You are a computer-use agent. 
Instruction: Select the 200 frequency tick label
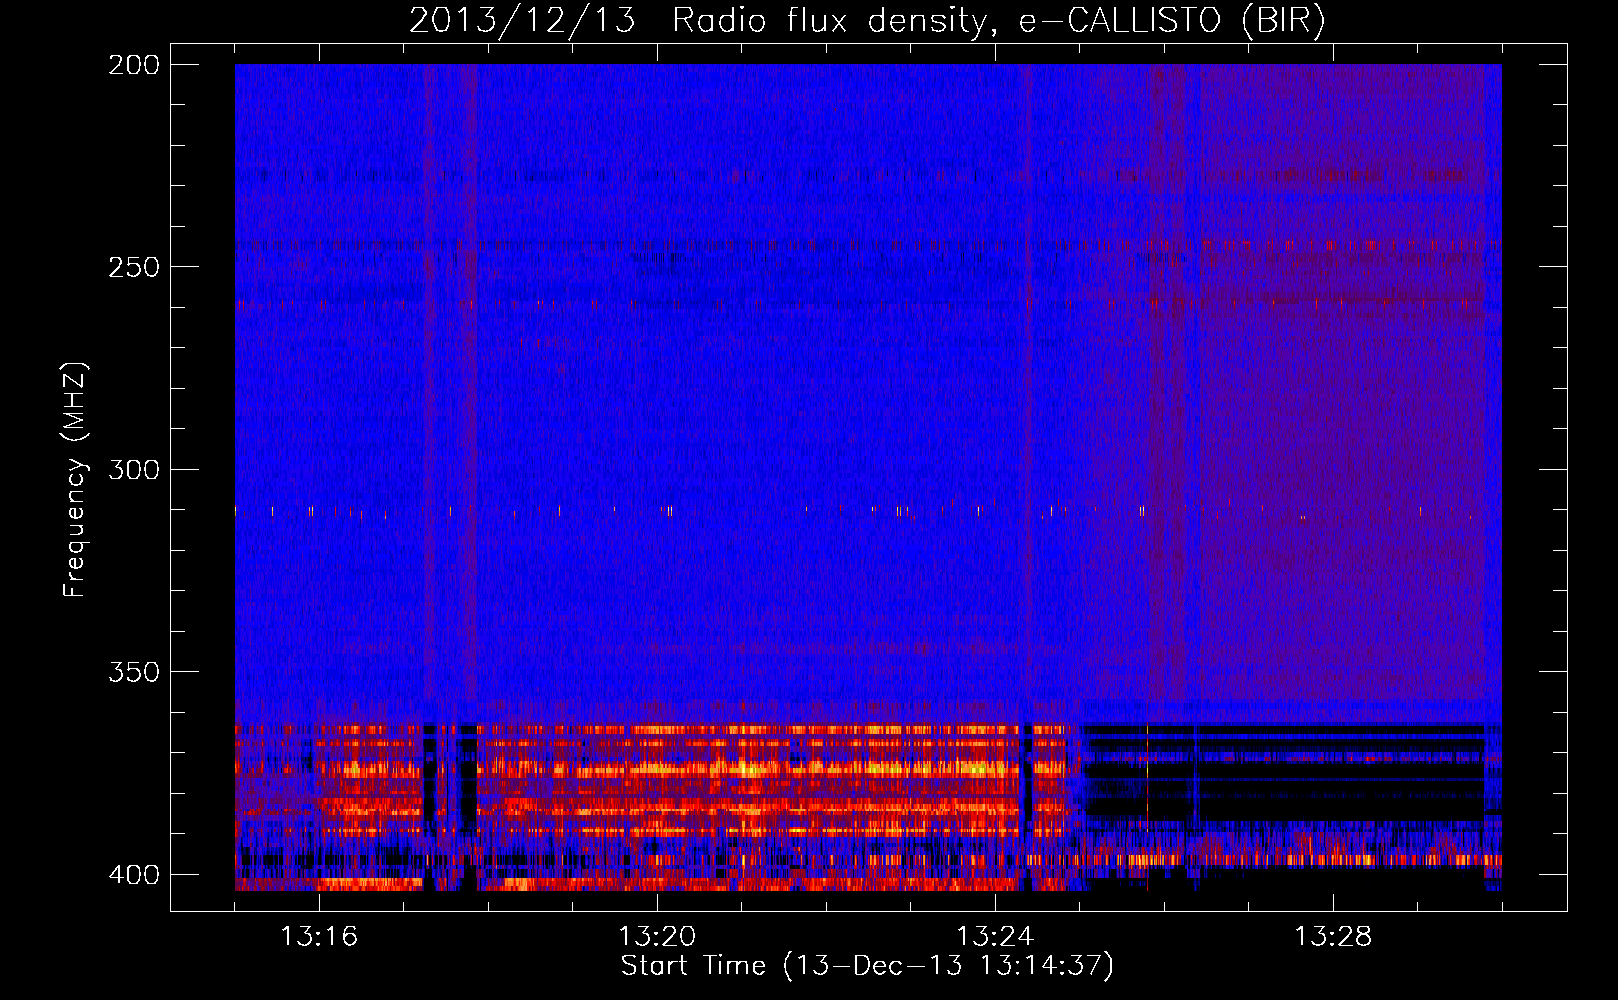click(134, 65)
